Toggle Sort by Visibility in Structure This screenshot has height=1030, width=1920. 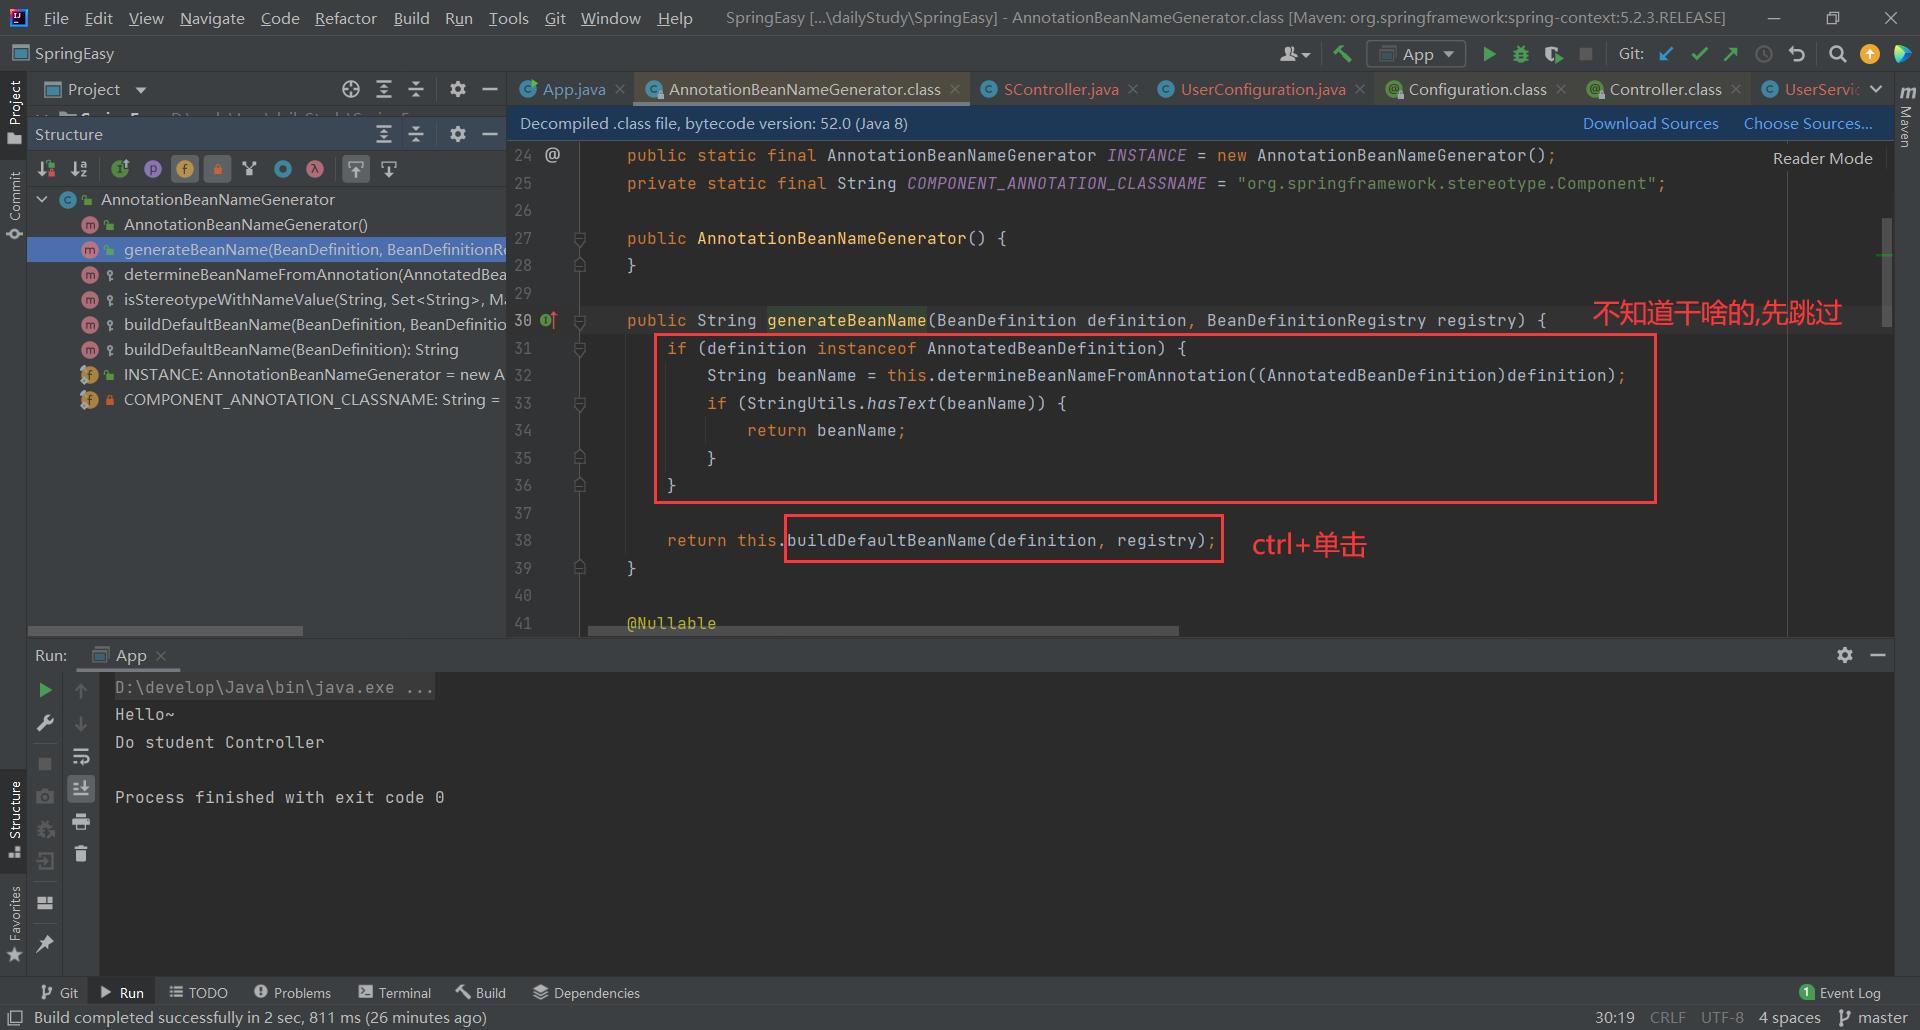(x=47, y=169)
